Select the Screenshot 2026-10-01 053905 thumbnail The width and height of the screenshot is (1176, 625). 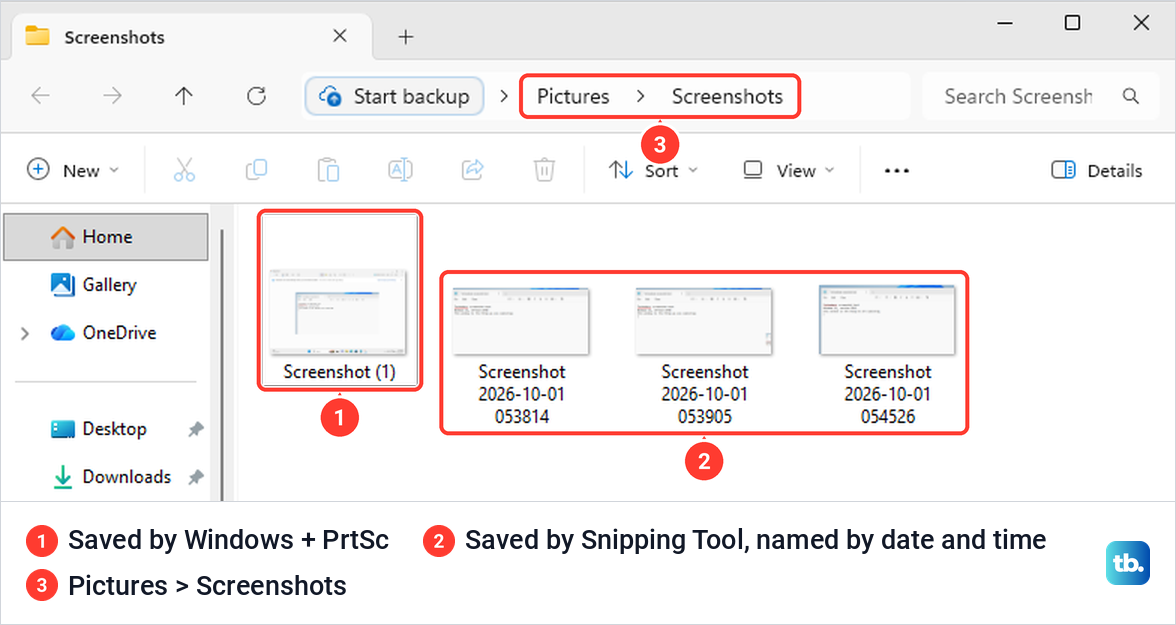tap(704, 320)
